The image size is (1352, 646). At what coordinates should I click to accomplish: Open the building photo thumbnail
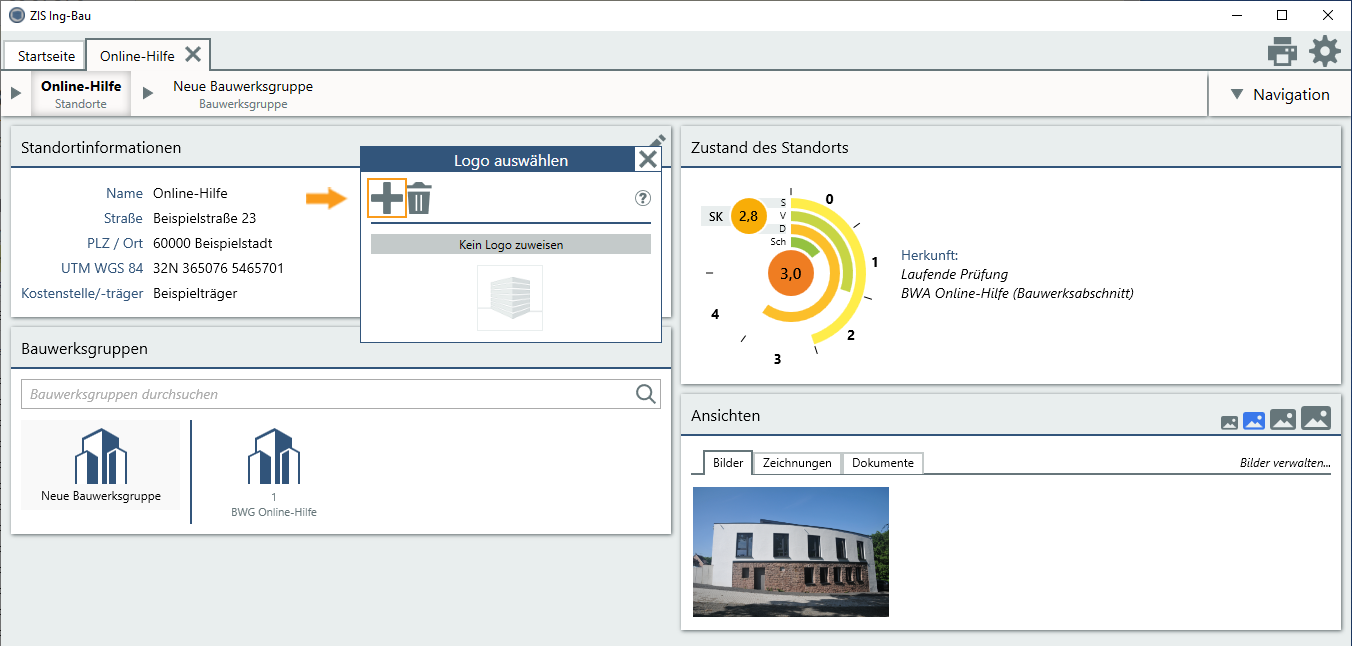click(x=790, y=552)
